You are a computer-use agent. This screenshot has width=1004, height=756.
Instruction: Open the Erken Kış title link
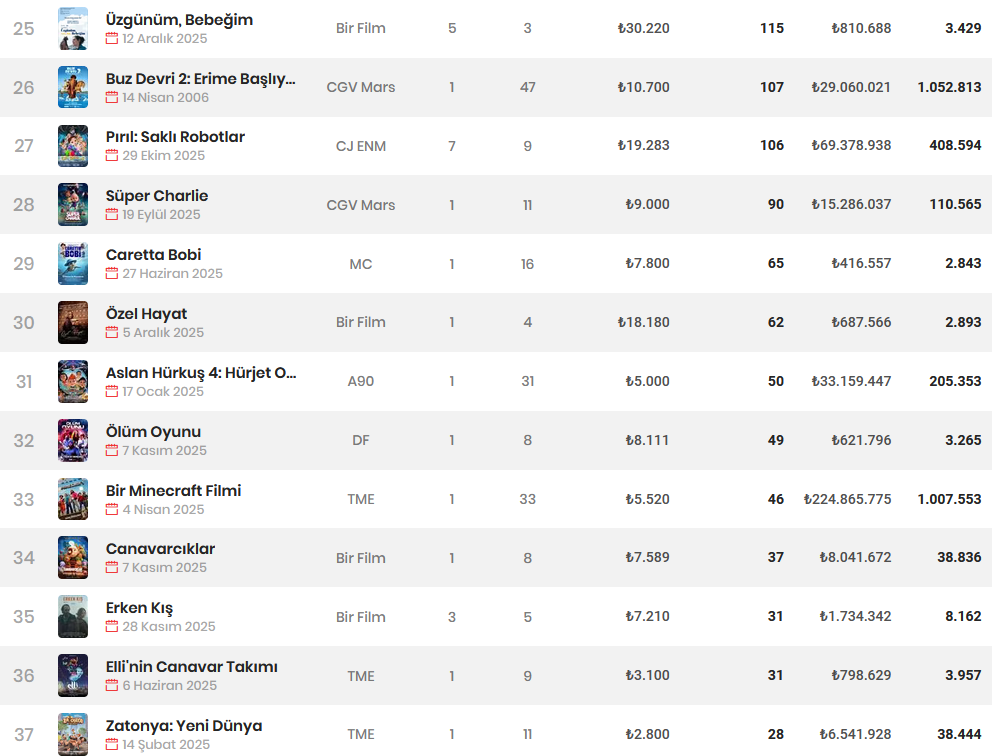[x=140, y=607]
